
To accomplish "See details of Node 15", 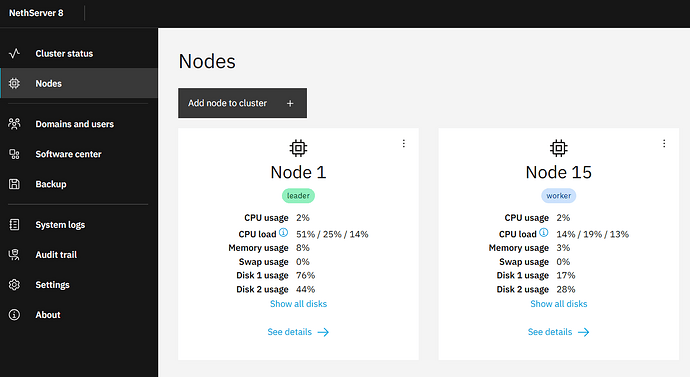I will pos(558,332).
